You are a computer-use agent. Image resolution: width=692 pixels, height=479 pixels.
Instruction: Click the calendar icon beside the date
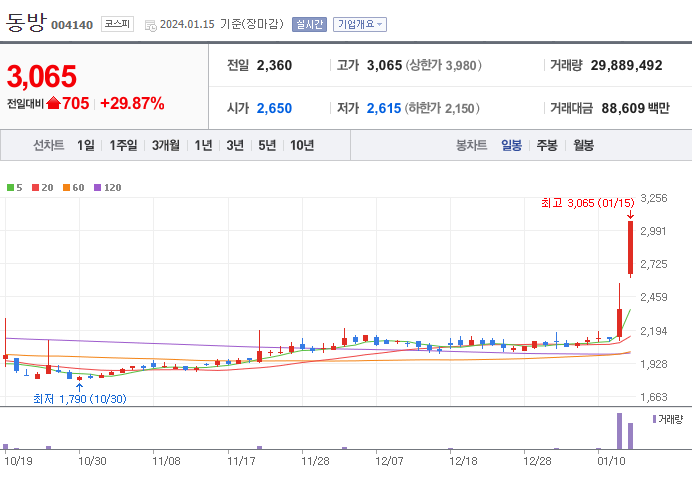coord(150,26)
